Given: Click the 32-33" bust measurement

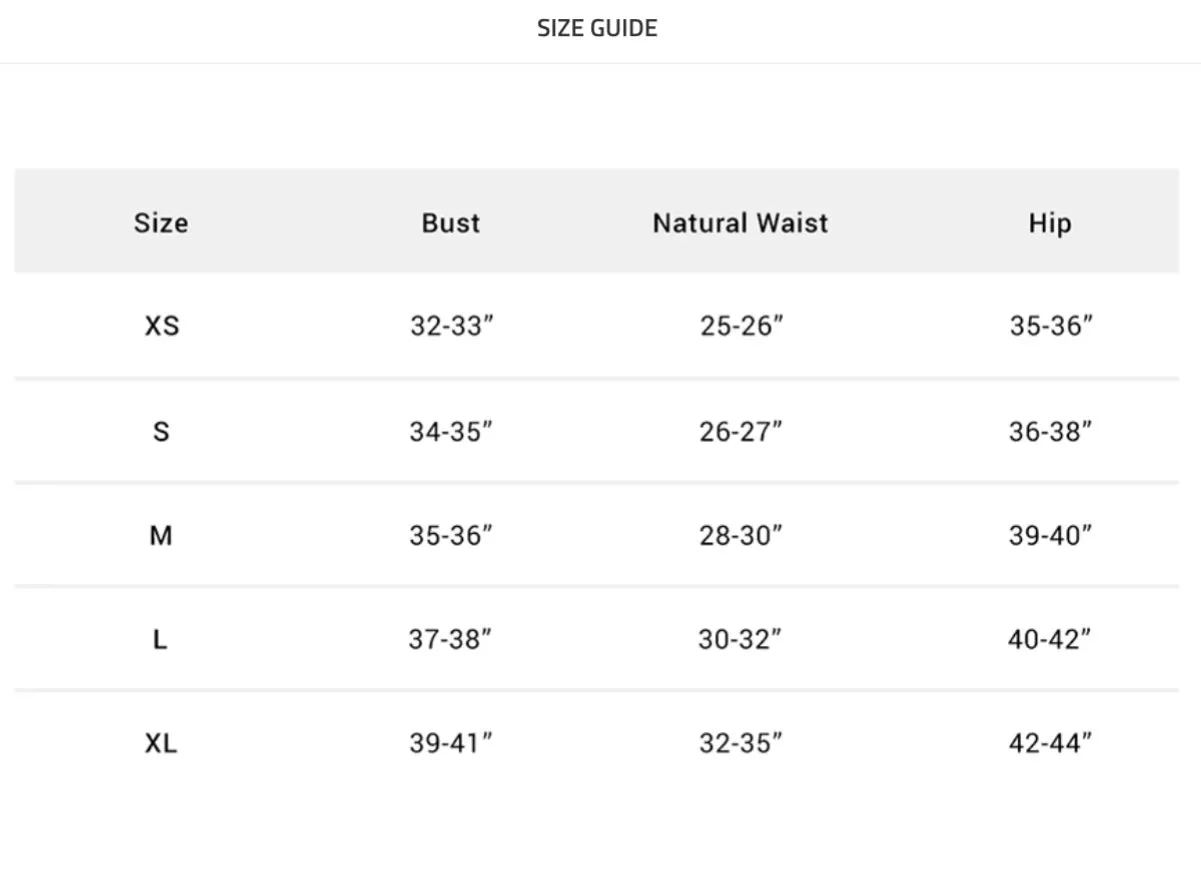Looking at the screenshot, I should click(452, 326).
